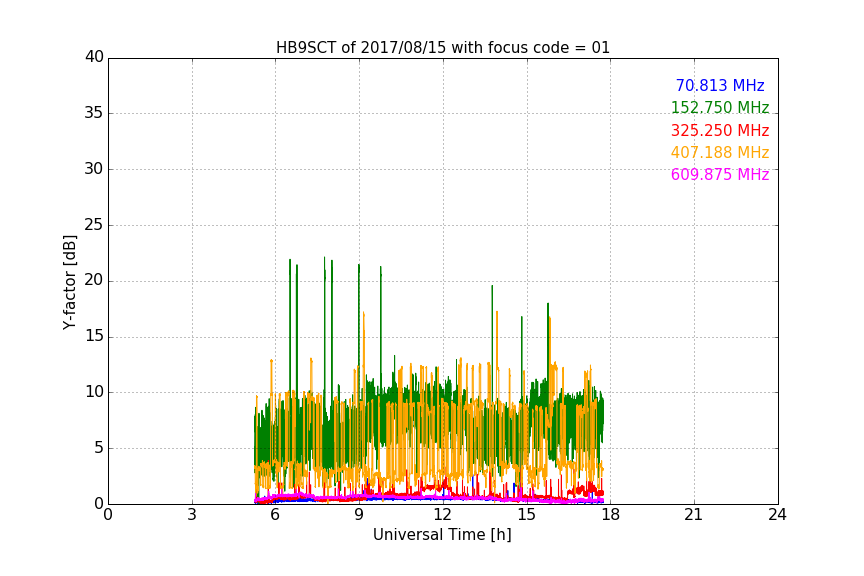Viewport: 864px width, 576px height.
Task: Click y-axis tick label 35
Action: tap(94, 113)
